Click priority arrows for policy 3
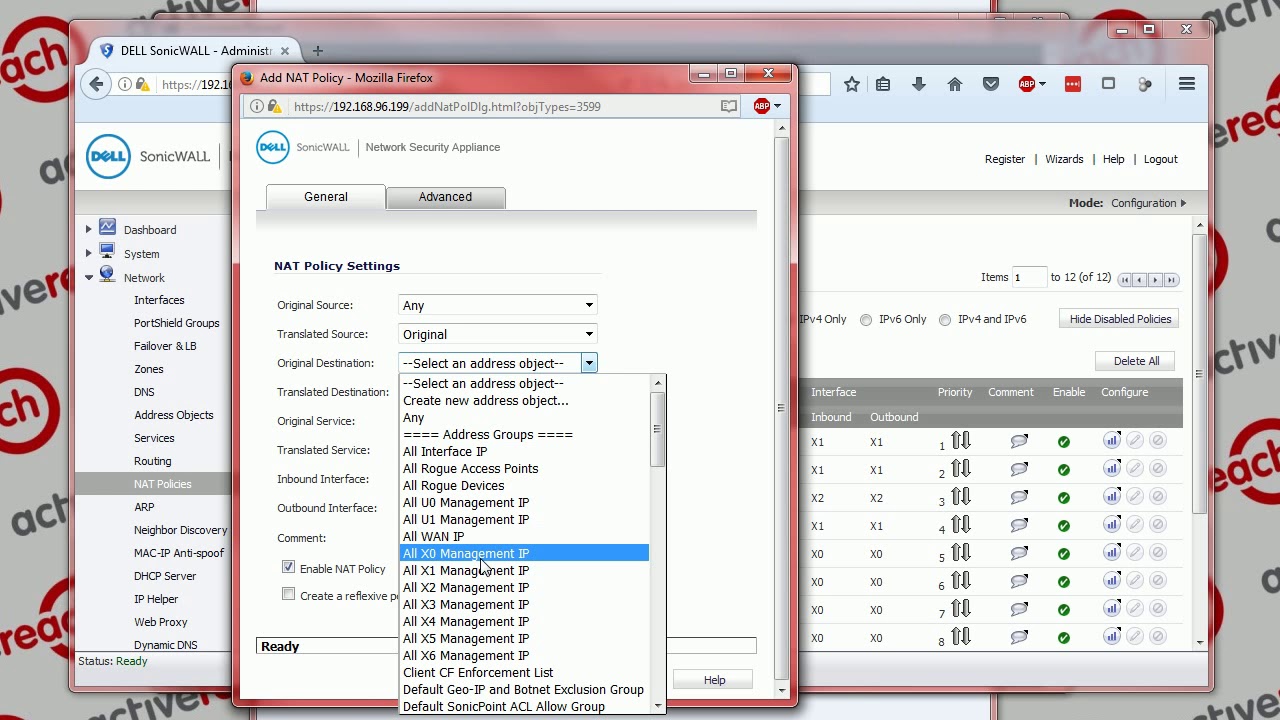1280x720 pixels. click(x=961, y=497)
